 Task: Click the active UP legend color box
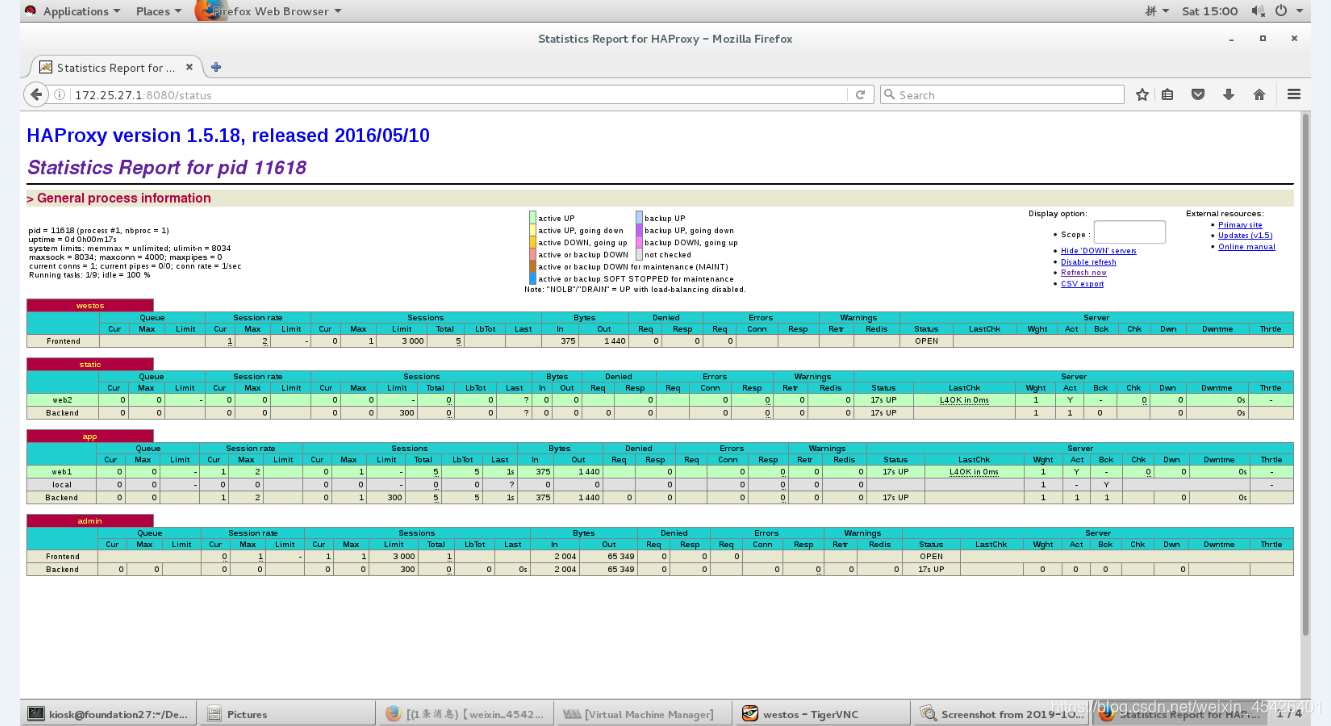pyautogui.click(x=533, y=217)
